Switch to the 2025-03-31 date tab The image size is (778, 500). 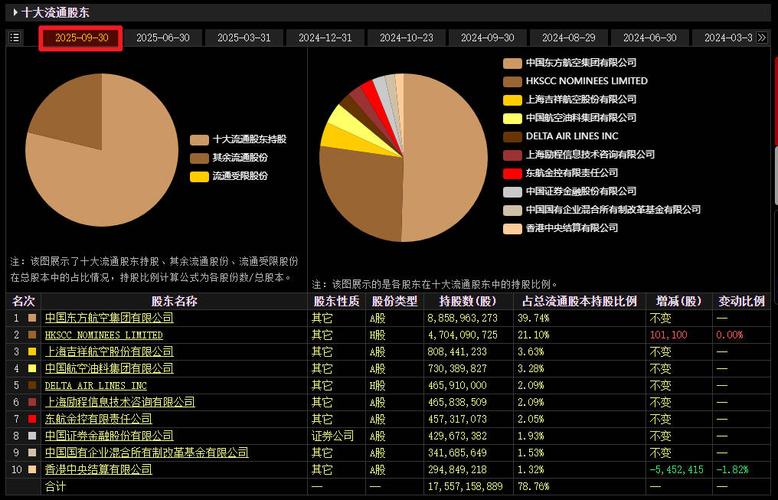pyautogui.click(x=244, y=38)
